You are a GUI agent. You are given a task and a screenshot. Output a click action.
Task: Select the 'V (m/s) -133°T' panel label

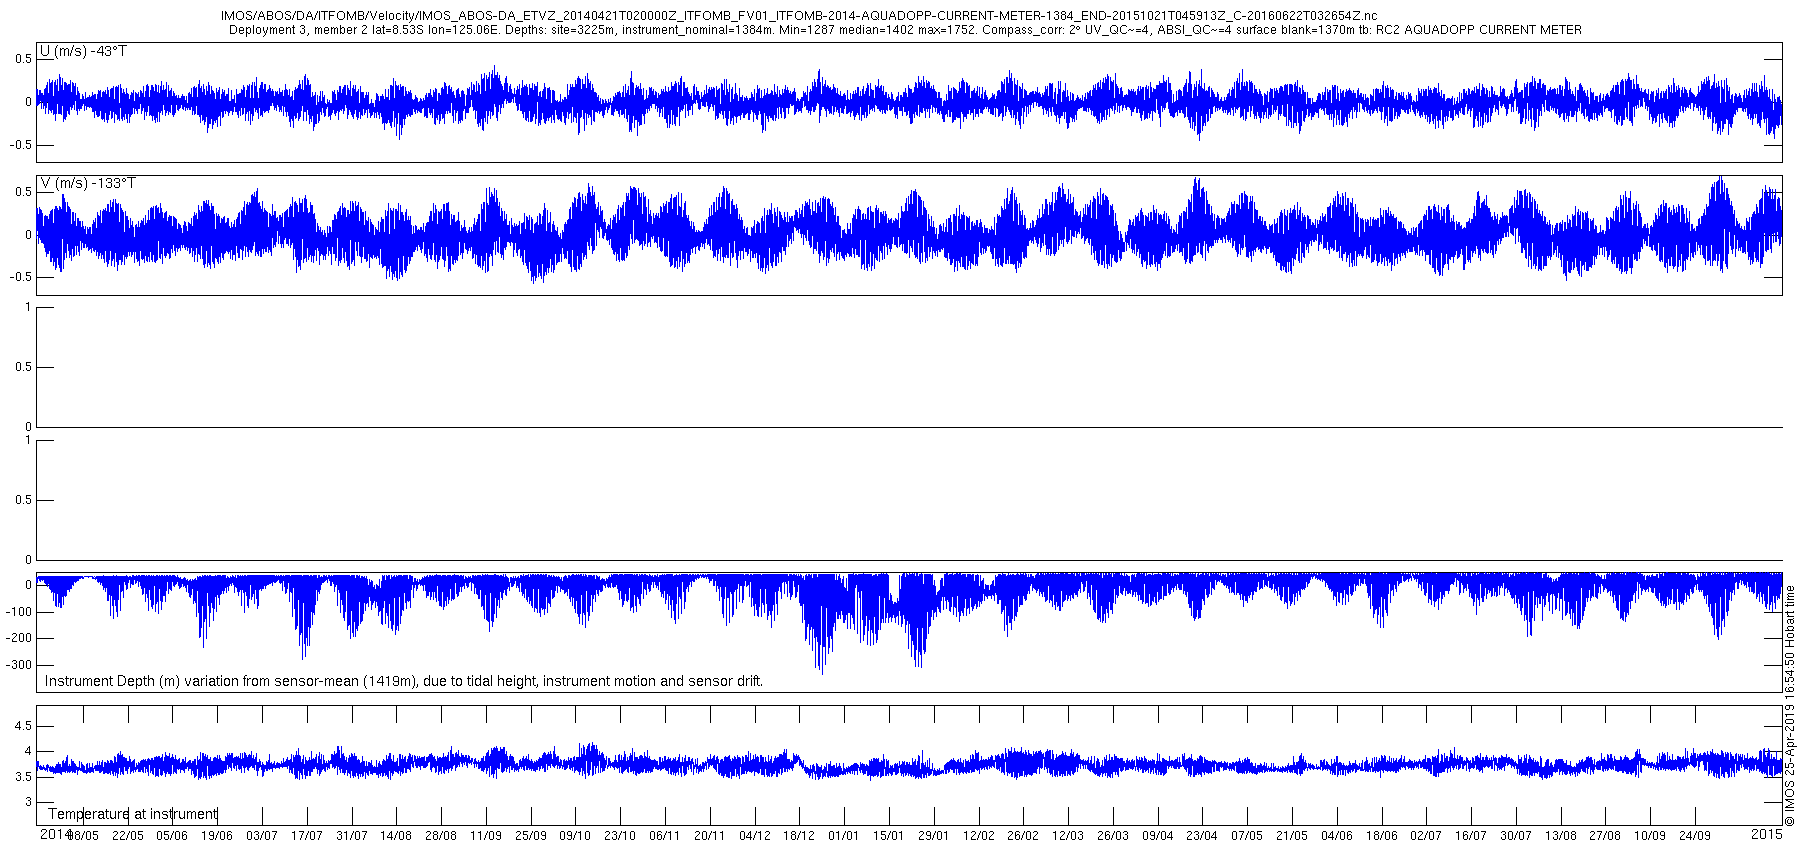click(88, 183)
